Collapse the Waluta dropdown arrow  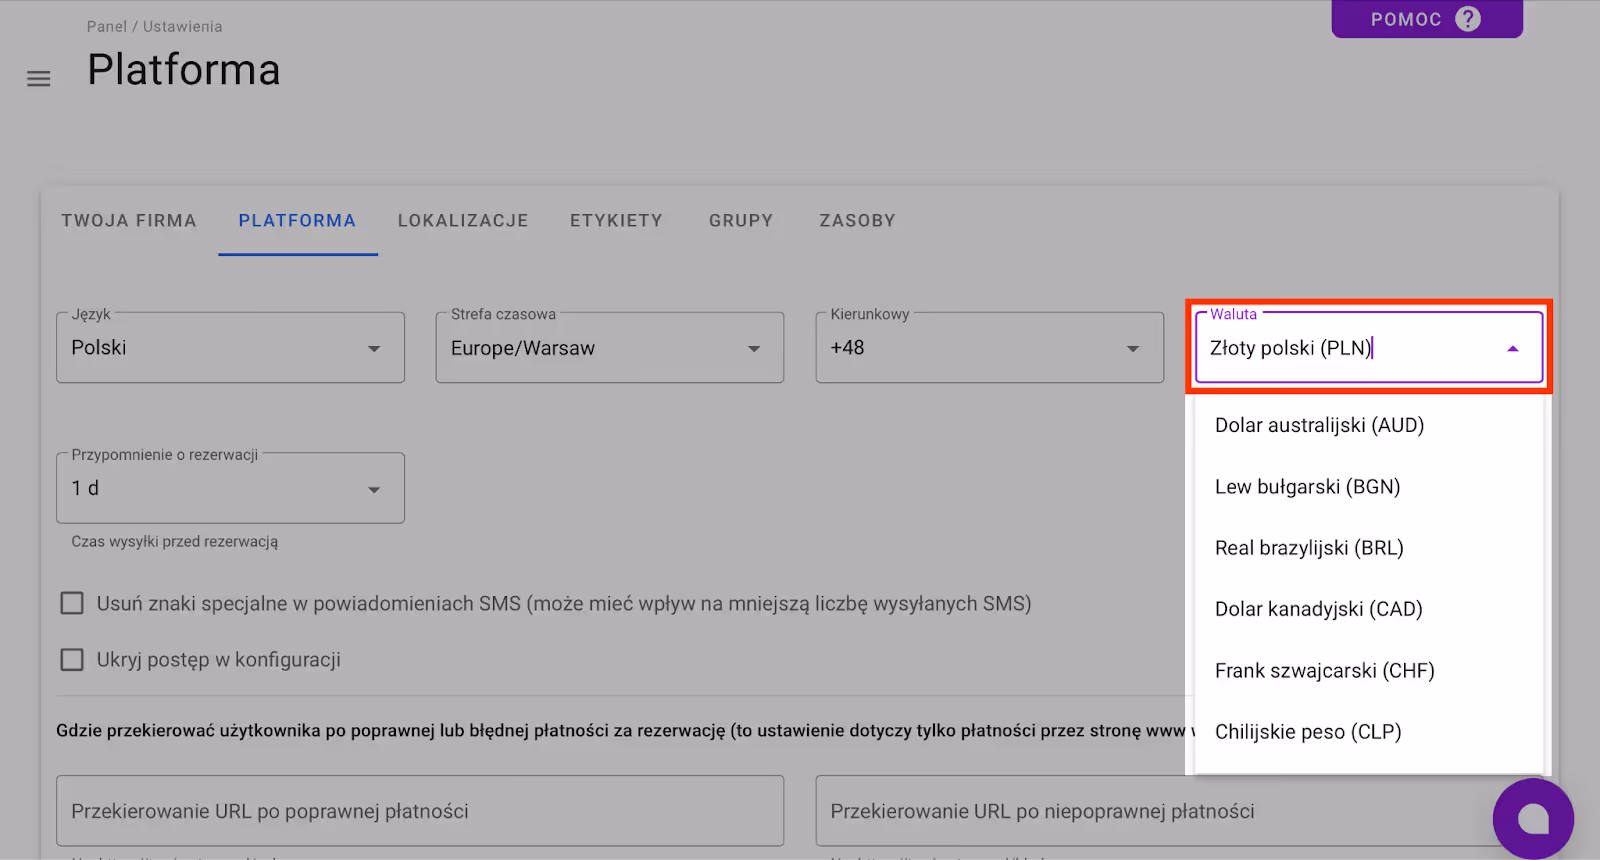(1512, 349)
